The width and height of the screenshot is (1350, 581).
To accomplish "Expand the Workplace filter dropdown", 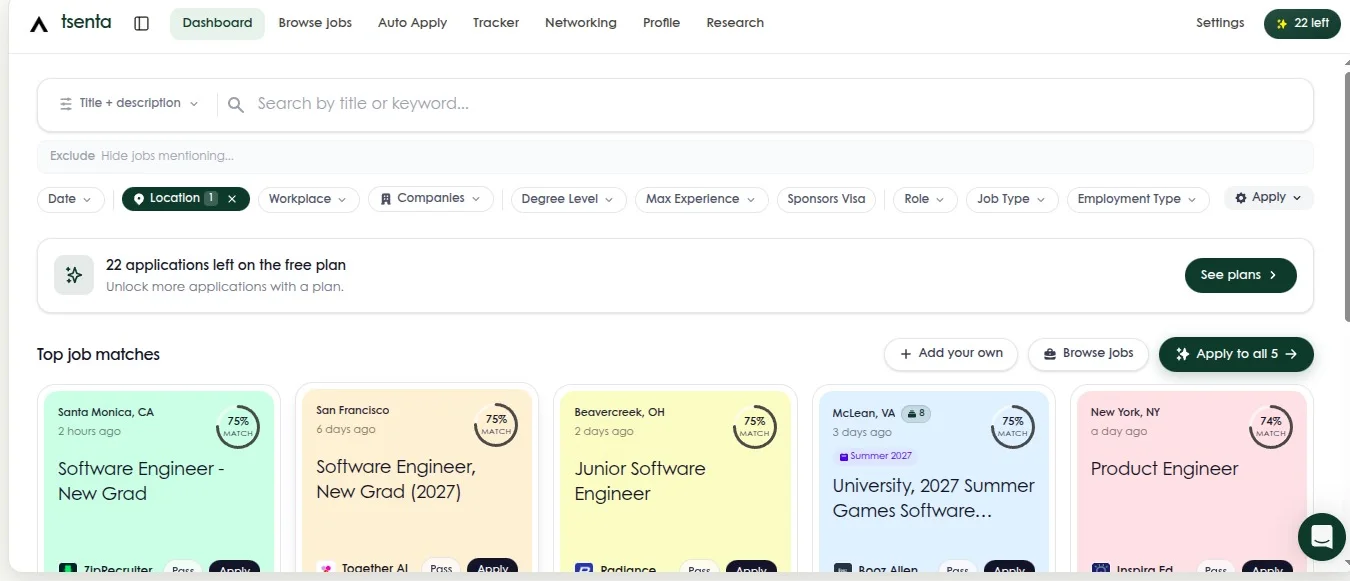I will pyautogui.click(x=309, y=199).
